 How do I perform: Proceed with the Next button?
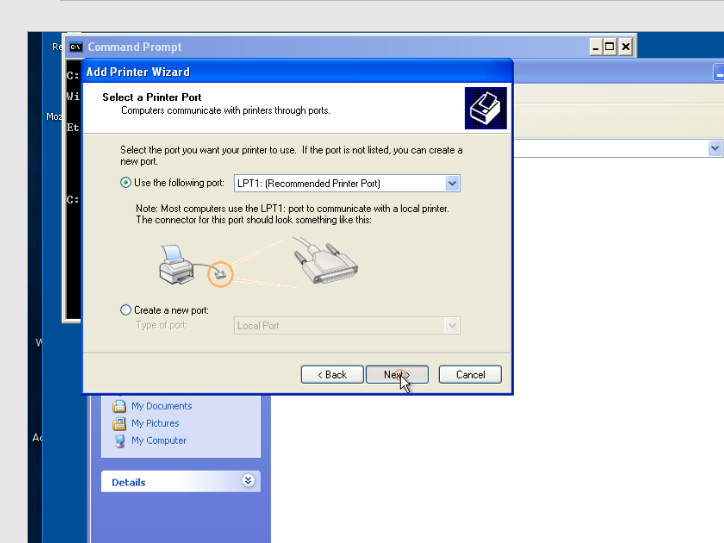[x=397, y=374]
